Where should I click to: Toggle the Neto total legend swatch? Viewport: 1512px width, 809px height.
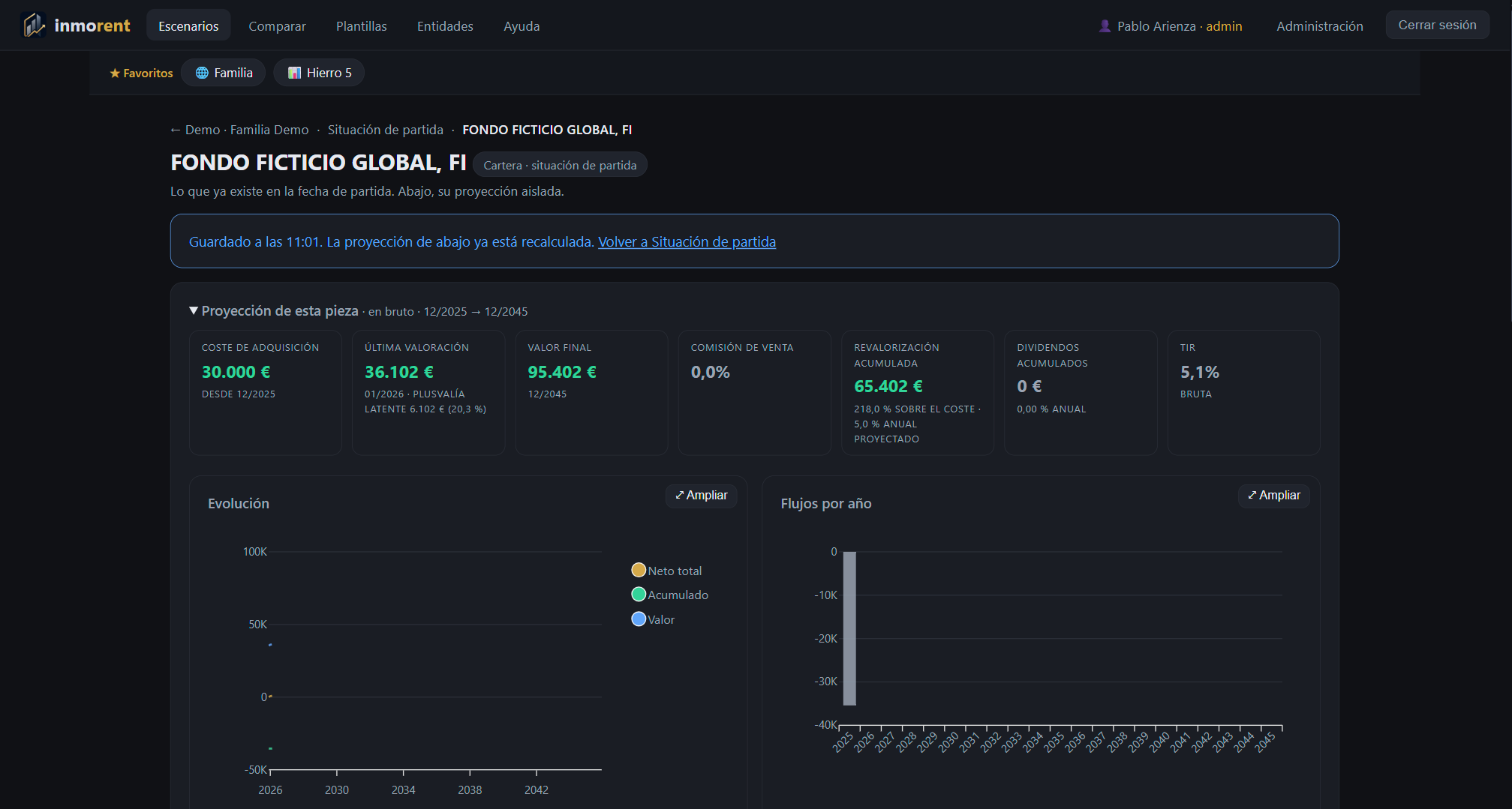pos(639,570)
